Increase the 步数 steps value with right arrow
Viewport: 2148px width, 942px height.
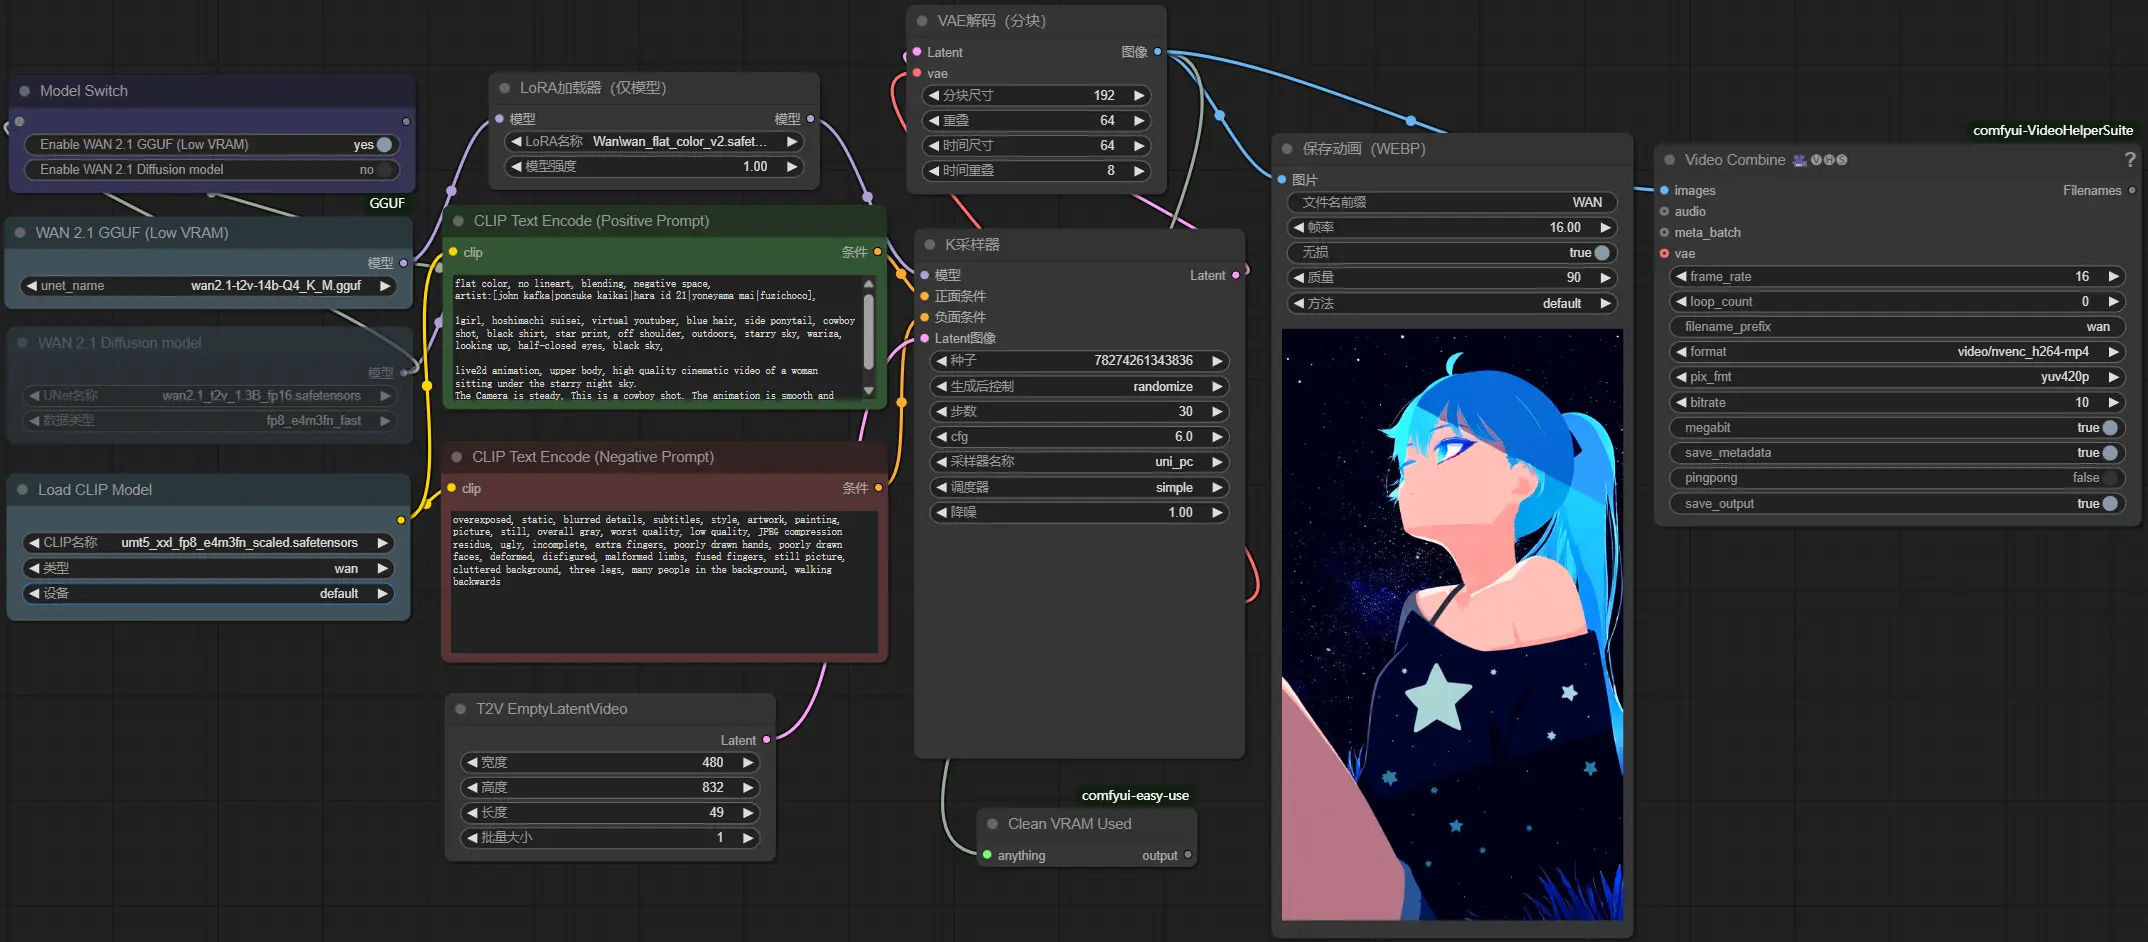click(x=1217, y=412)
